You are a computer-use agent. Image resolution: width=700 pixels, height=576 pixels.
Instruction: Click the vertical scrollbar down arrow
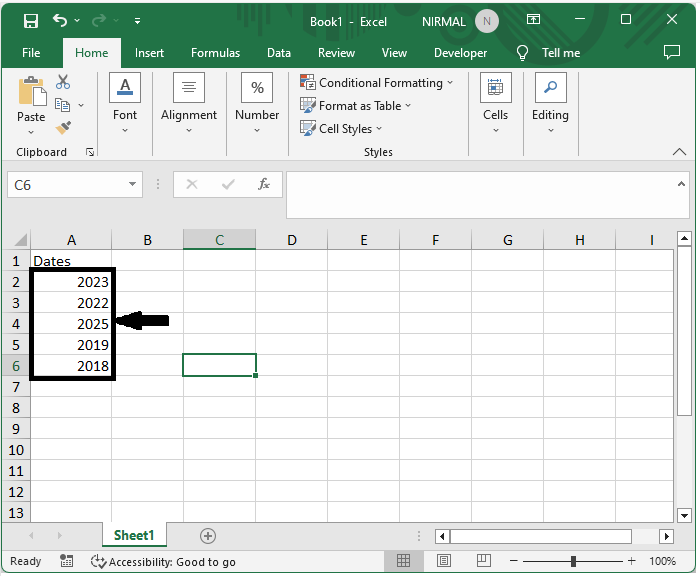click(x=684, y=515)
